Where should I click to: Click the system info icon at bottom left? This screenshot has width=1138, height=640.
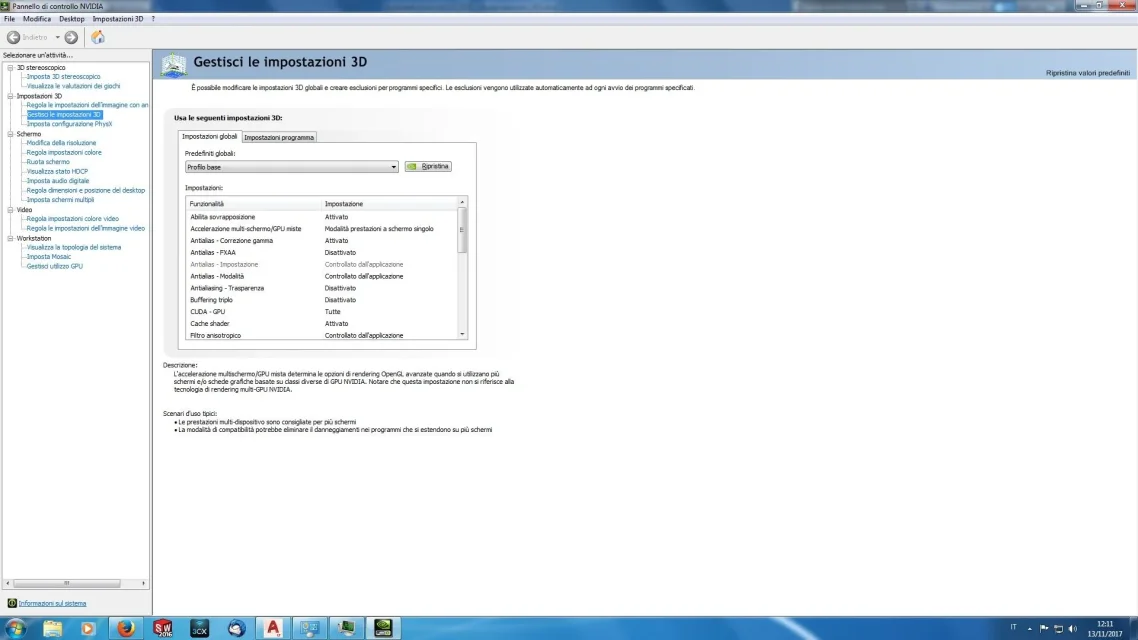pyautogui.click(x=12, y=603)
